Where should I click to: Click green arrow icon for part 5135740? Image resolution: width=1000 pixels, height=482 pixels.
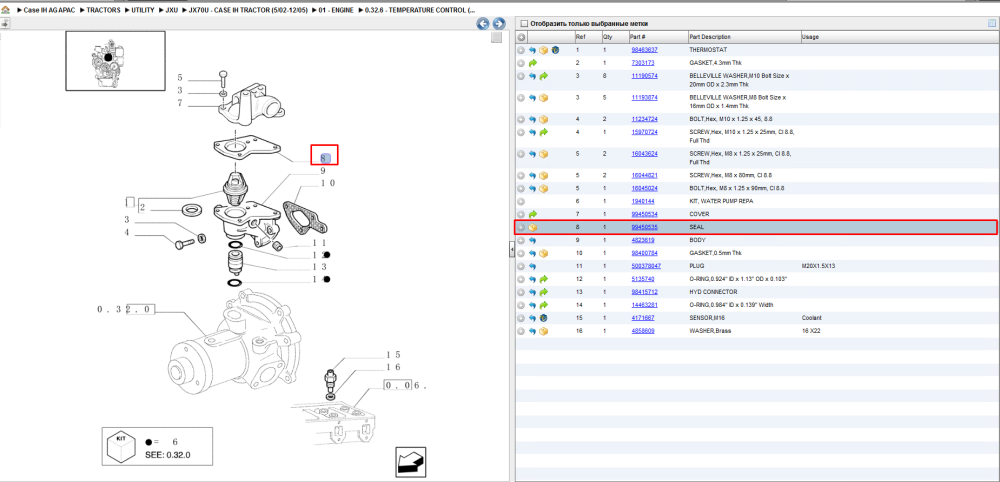(543, 279)
